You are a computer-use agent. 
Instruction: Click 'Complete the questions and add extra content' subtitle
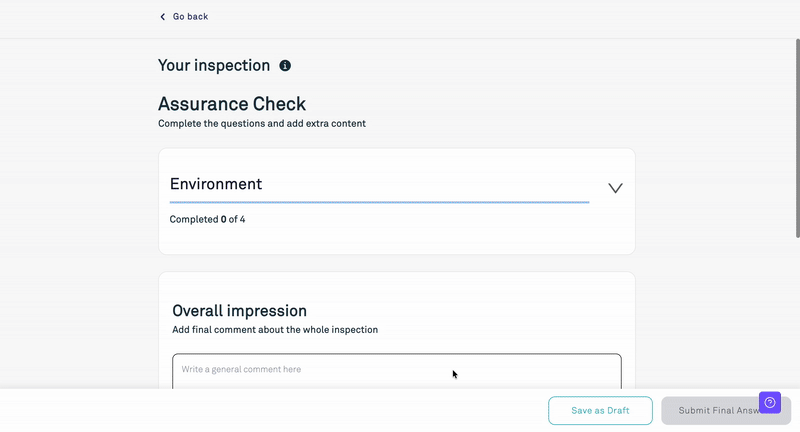pyautogui.click(x=262, y=124)
